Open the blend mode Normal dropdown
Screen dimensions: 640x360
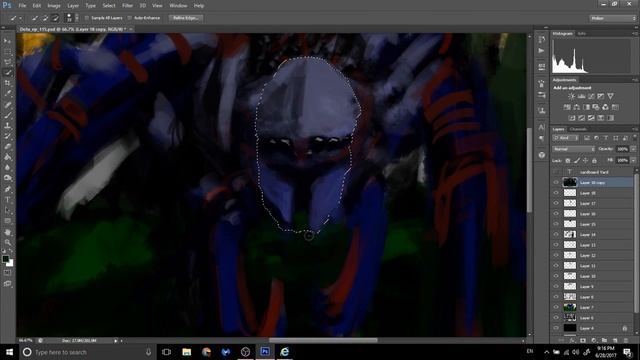573,149
